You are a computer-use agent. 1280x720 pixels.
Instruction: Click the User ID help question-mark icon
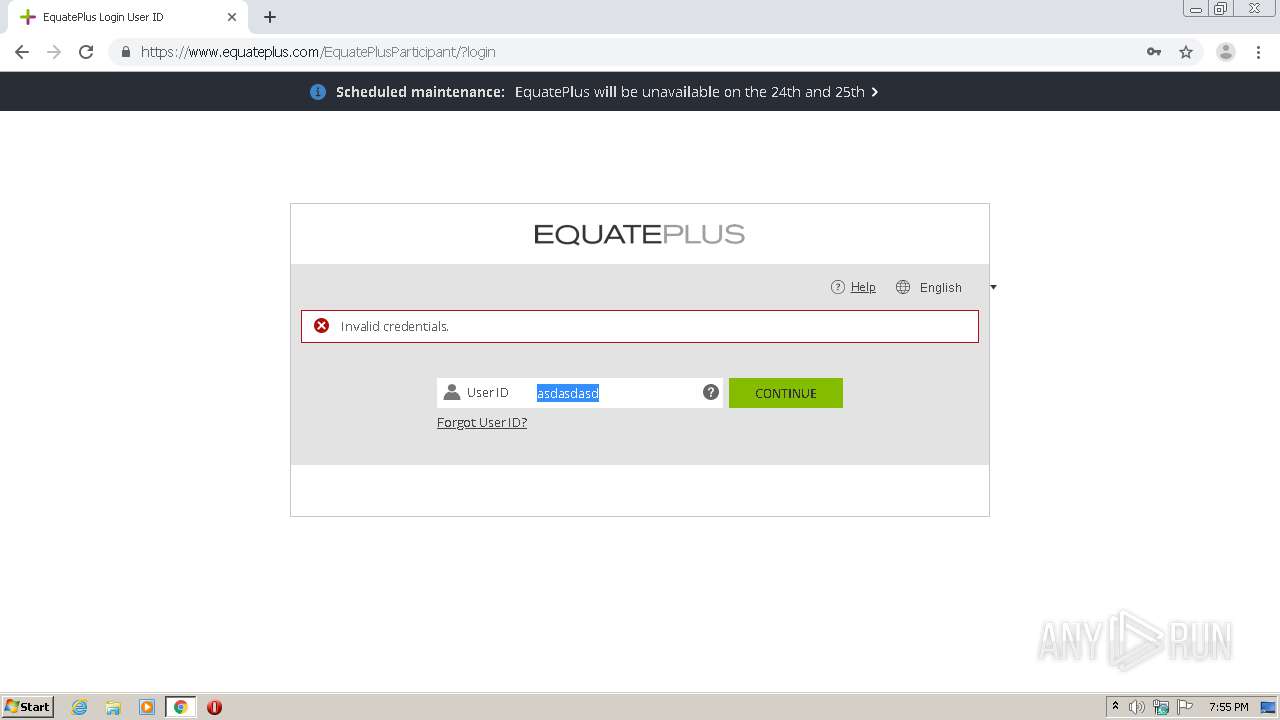[x=711, y=392]
